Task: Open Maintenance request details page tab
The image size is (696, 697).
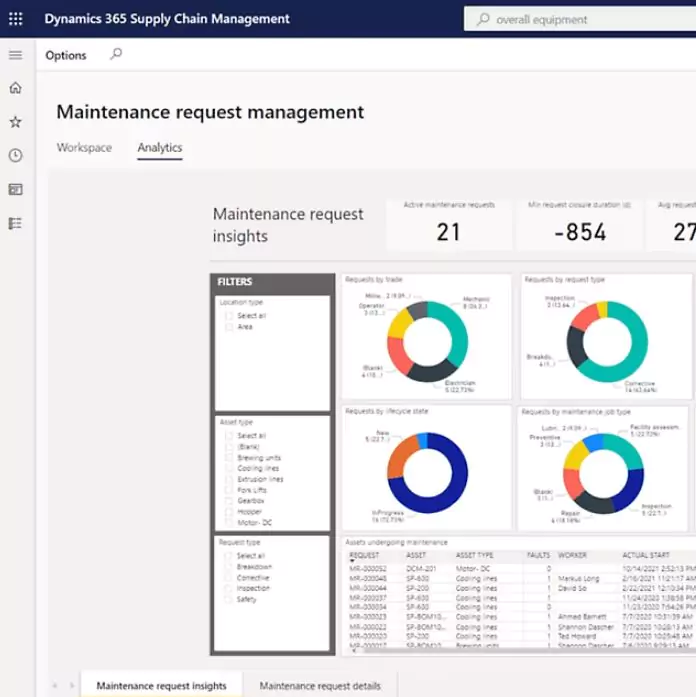Action: click(320, 686)
